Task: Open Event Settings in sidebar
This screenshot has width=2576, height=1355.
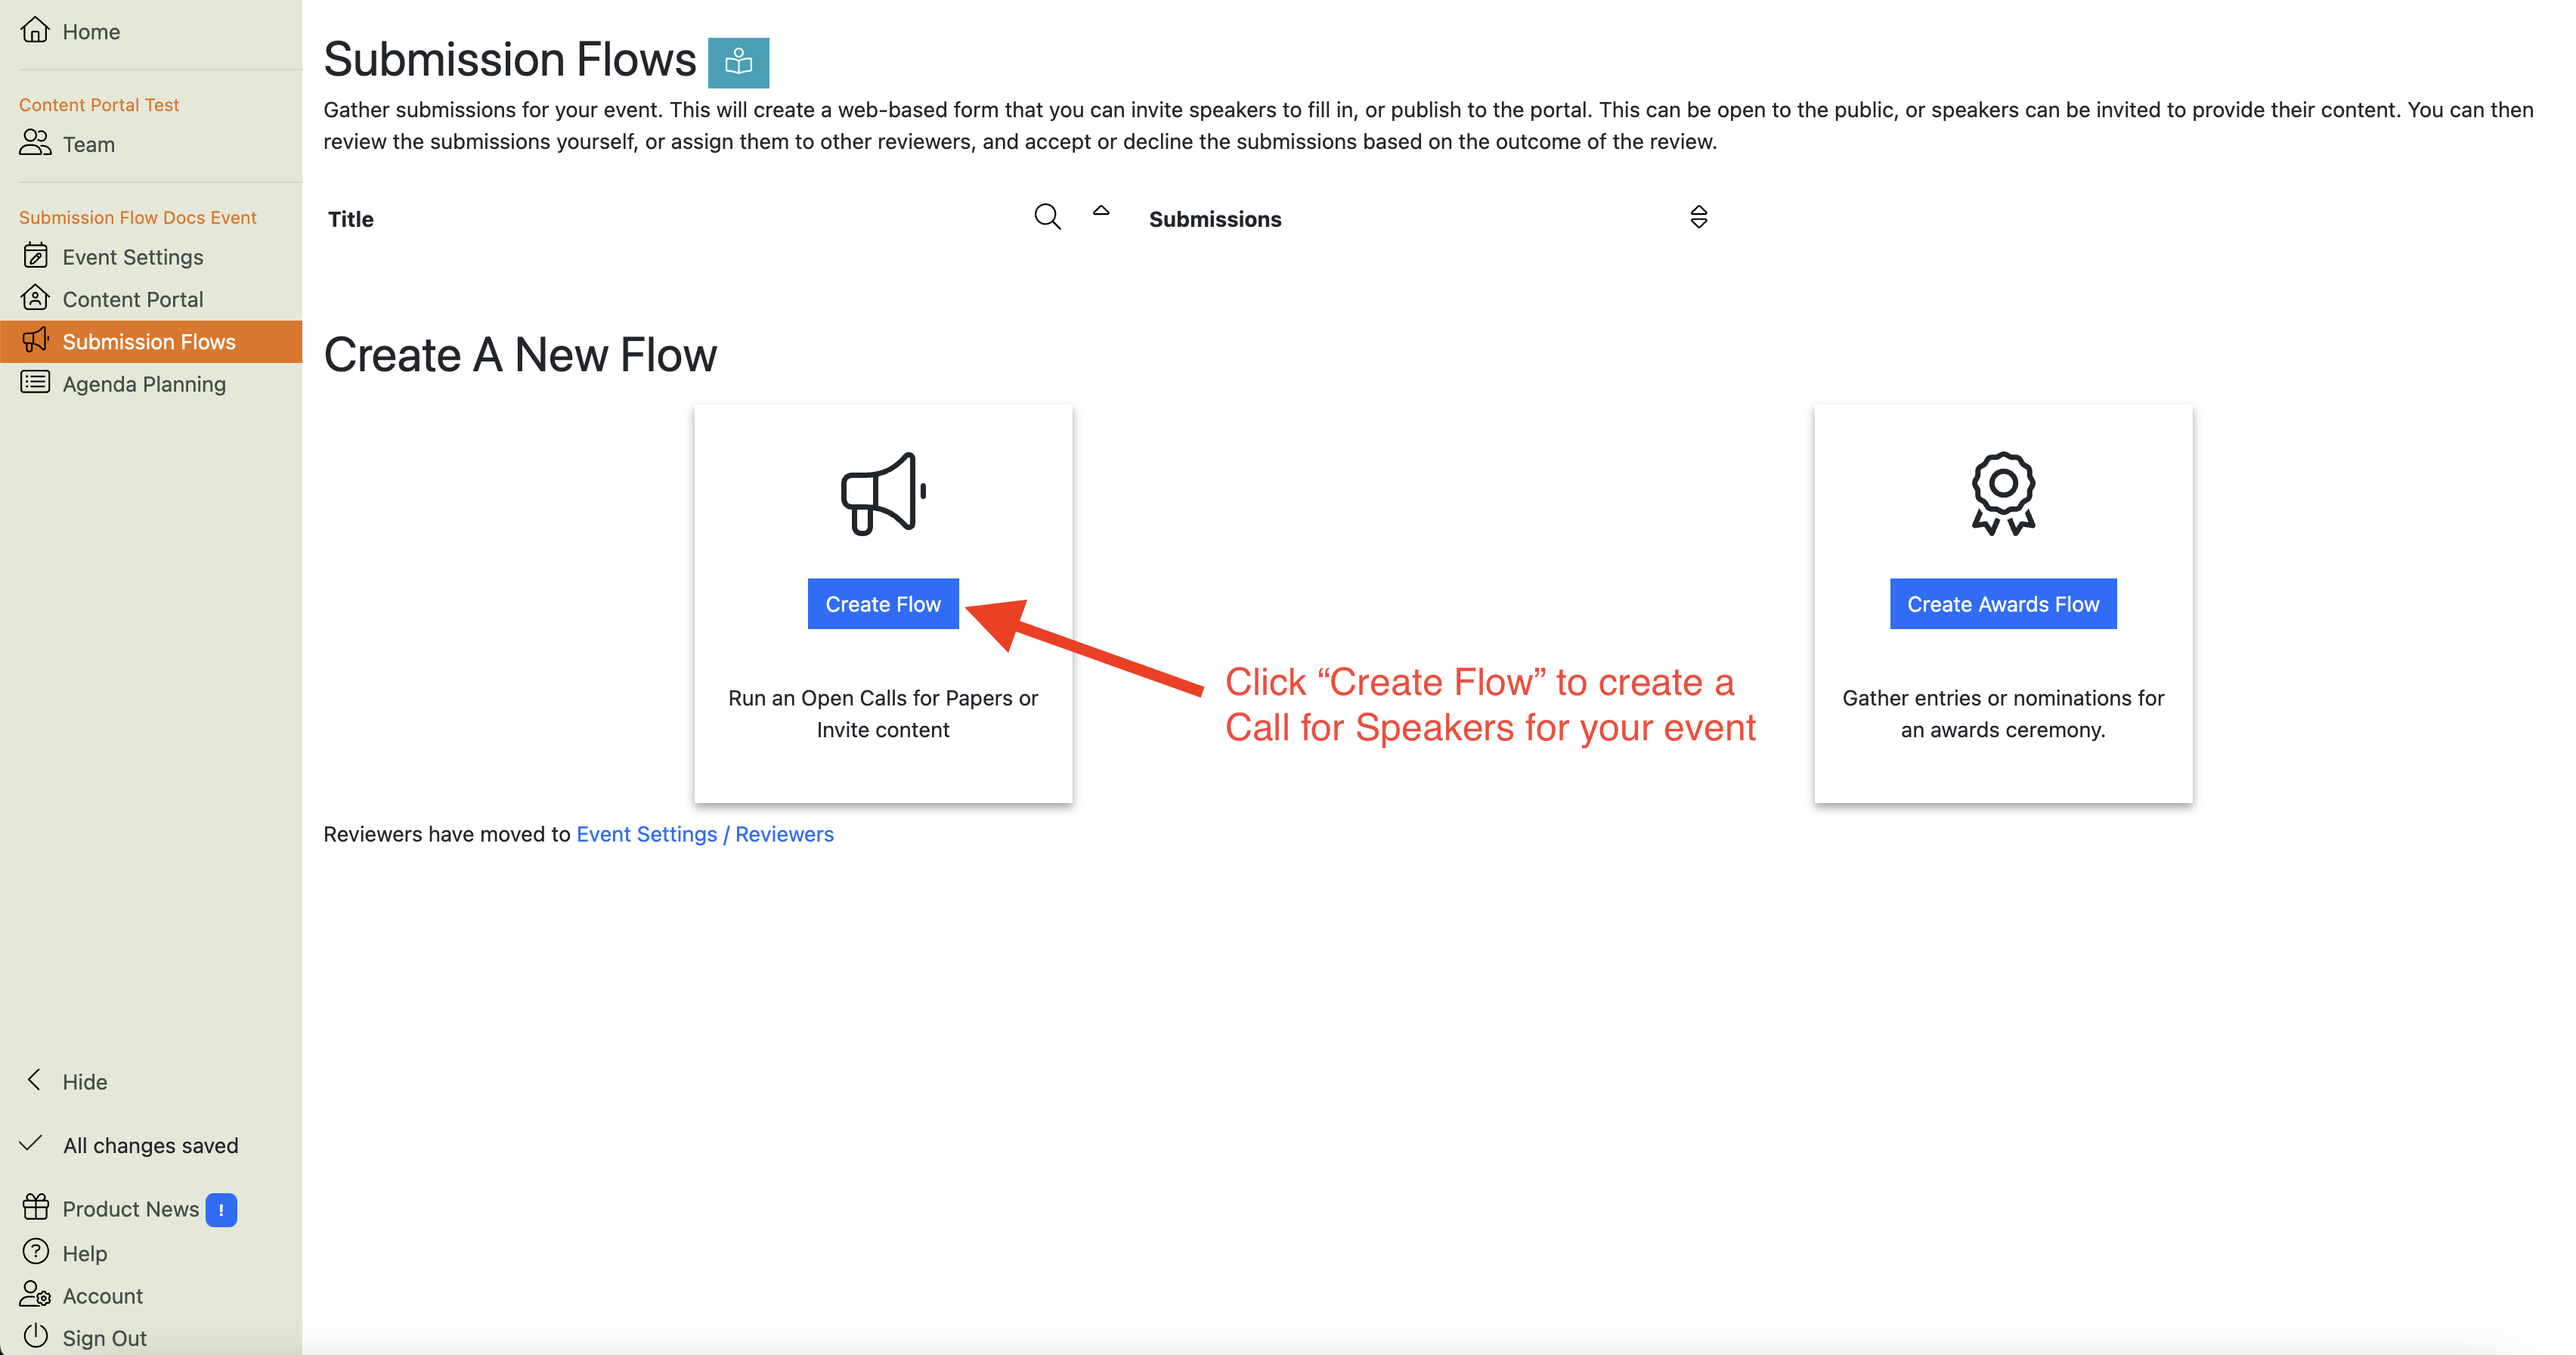Action: [132, 257]
